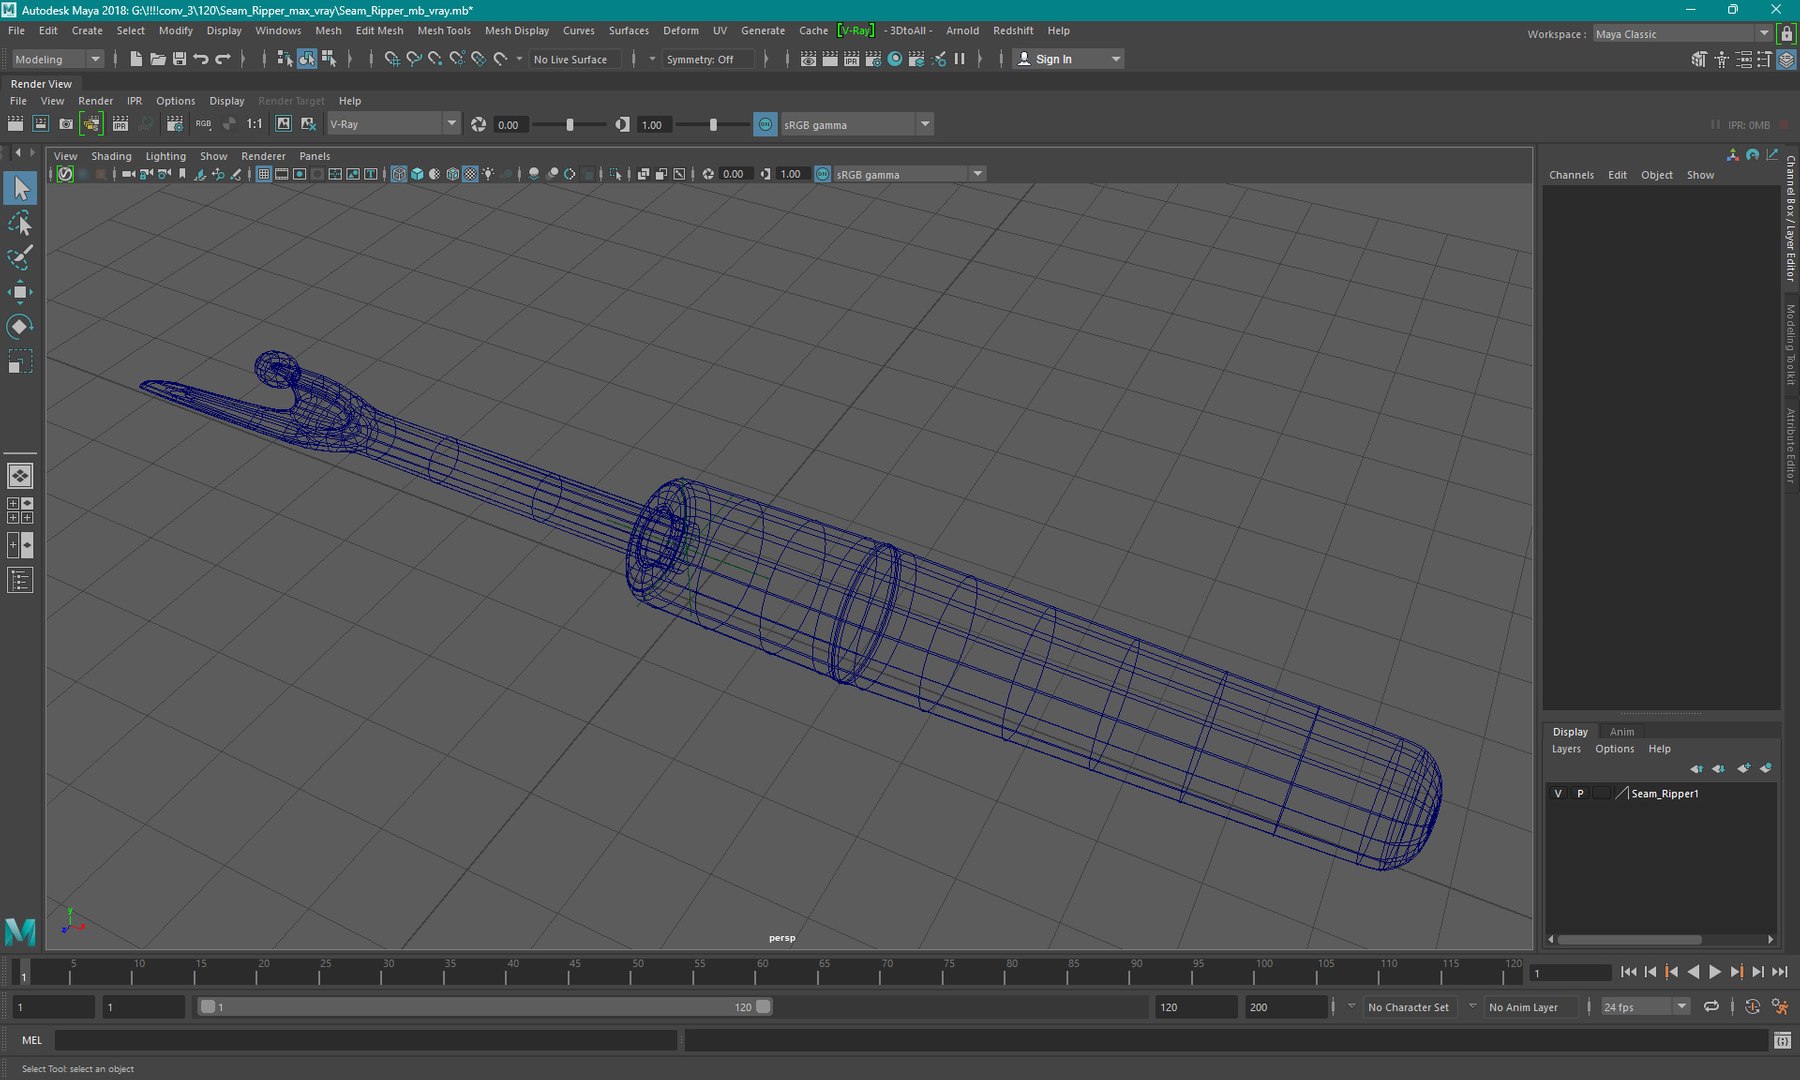Open the 24 fps frame rate dropdown
Image resolution: width=1800 pixels, height=1080 pixels.
[1645, 1007]
